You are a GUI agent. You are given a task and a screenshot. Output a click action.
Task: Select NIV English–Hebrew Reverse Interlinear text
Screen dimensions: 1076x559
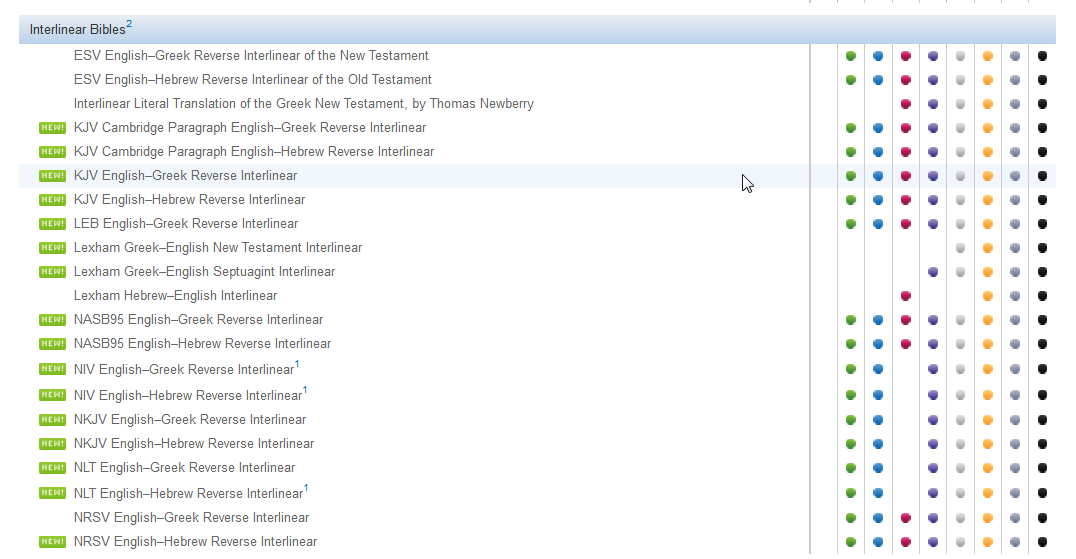tap(188, 396)
